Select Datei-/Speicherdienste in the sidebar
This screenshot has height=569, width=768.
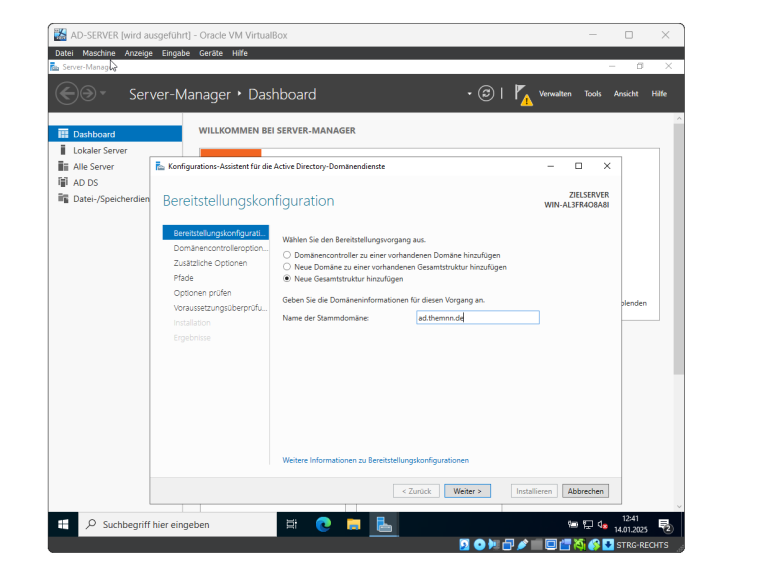point(104,199)
